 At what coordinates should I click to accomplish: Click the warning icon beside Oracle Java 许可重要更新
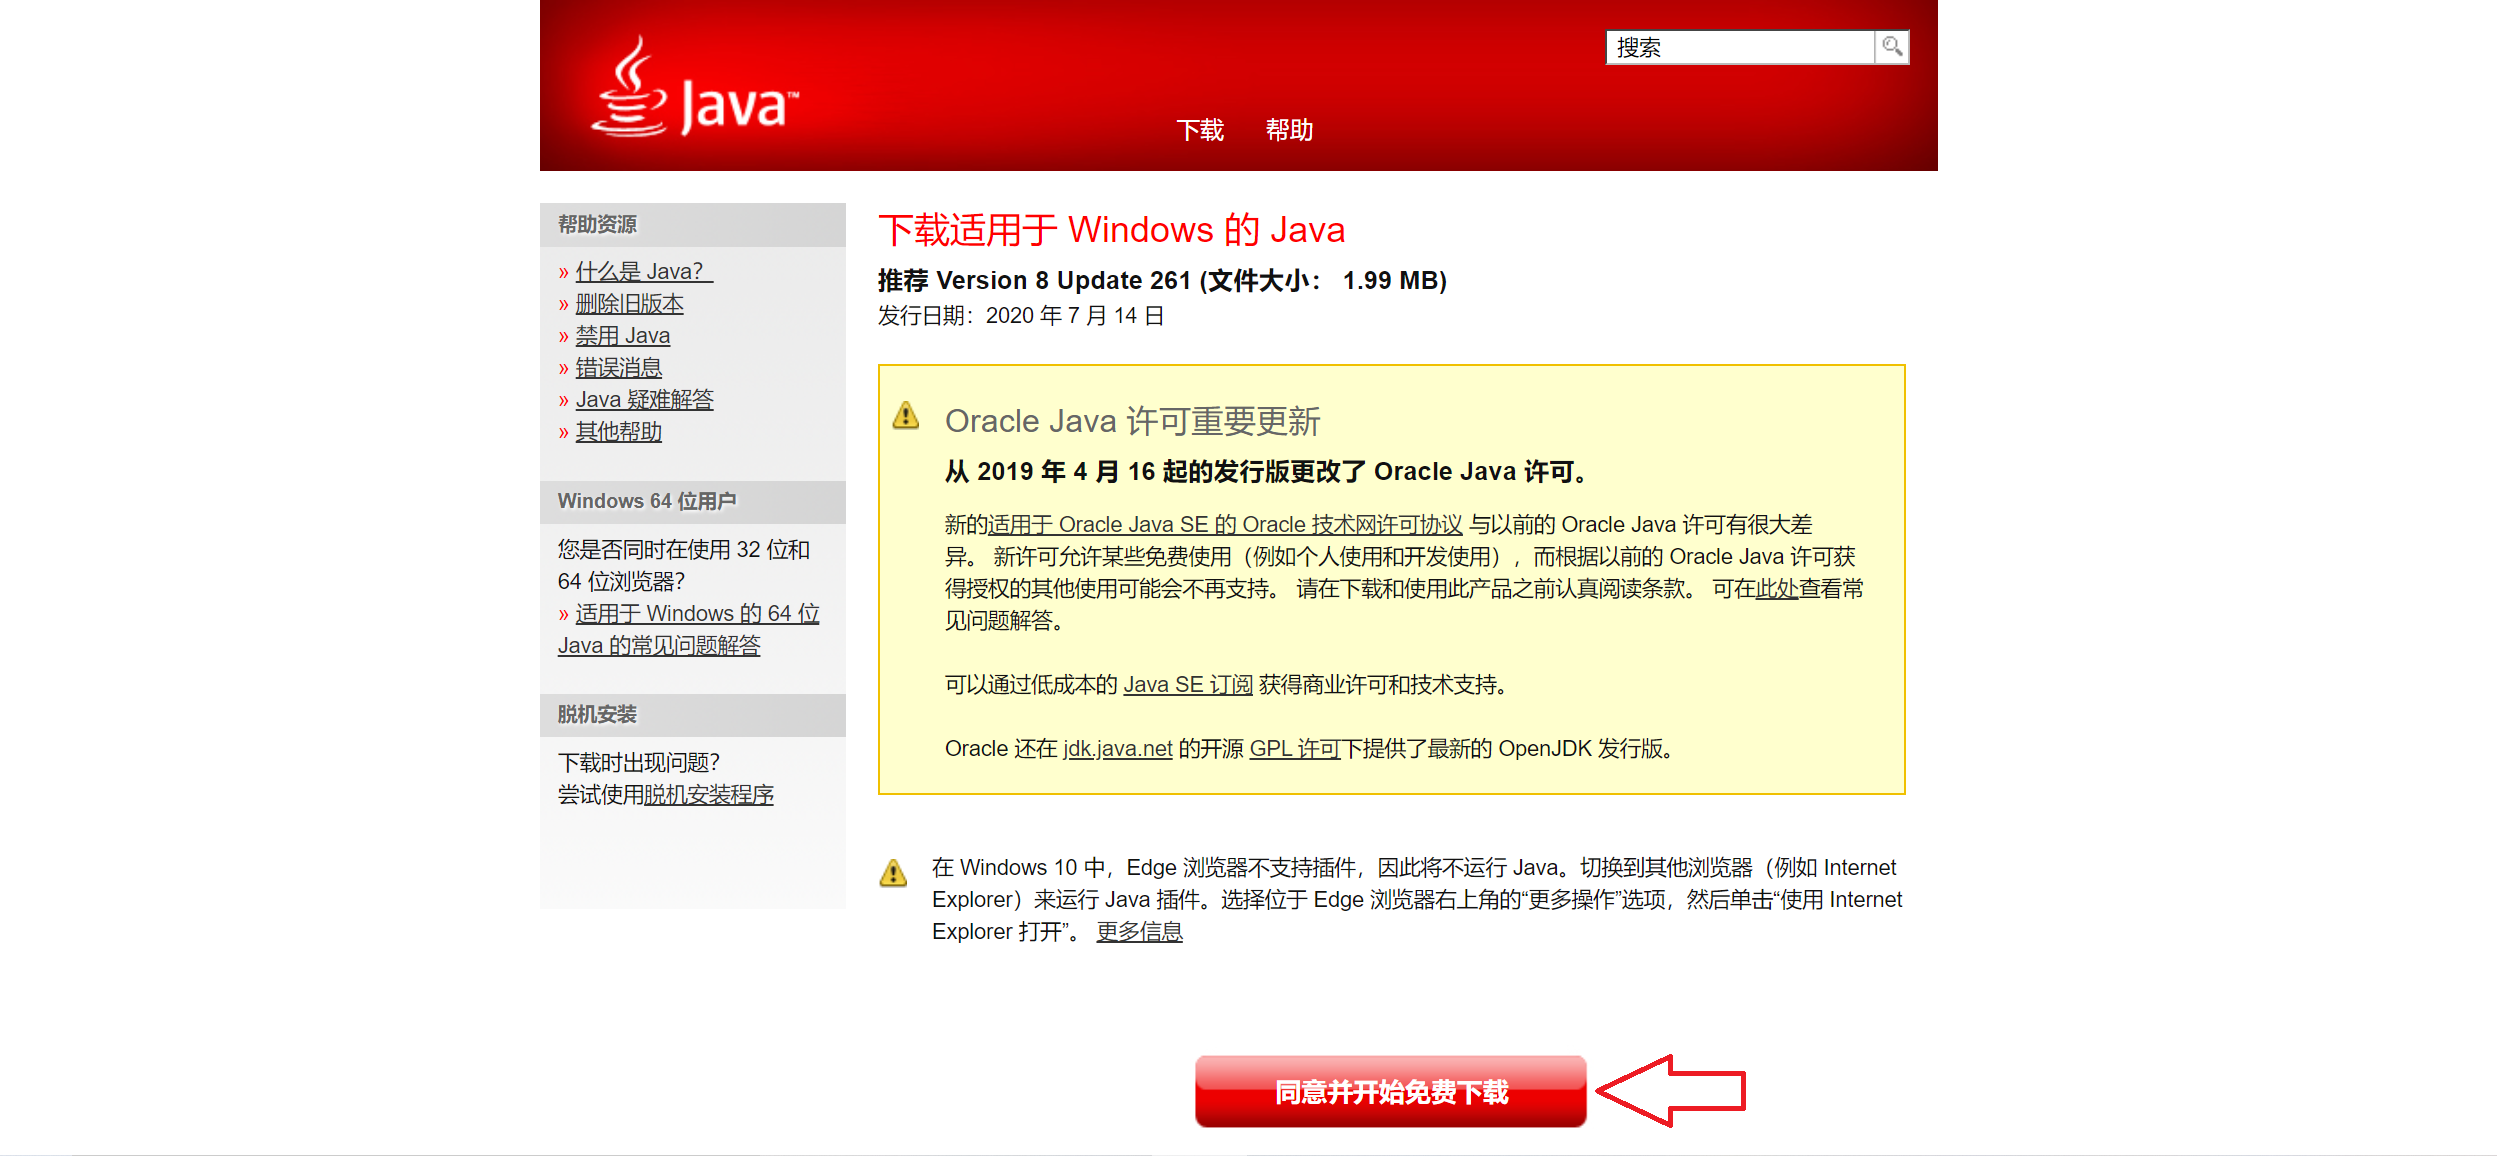[906, 415]
